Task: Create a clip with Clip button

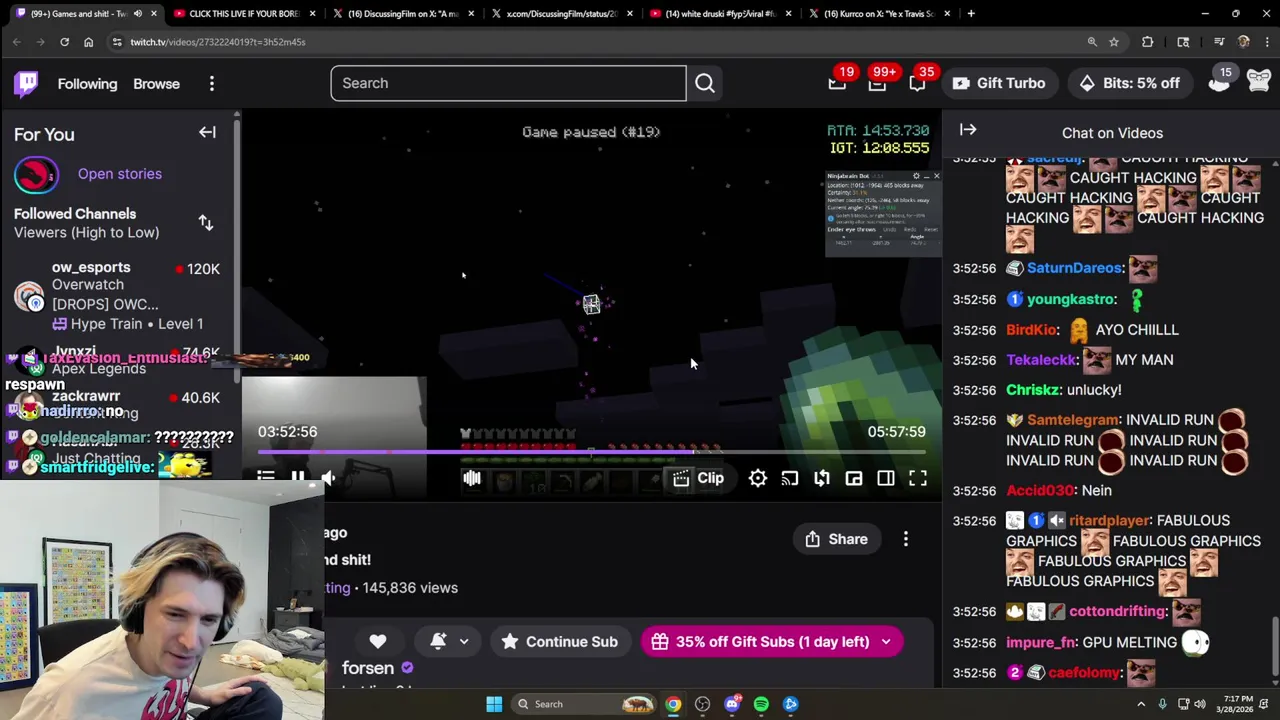Action: click(x=699, y=478)
